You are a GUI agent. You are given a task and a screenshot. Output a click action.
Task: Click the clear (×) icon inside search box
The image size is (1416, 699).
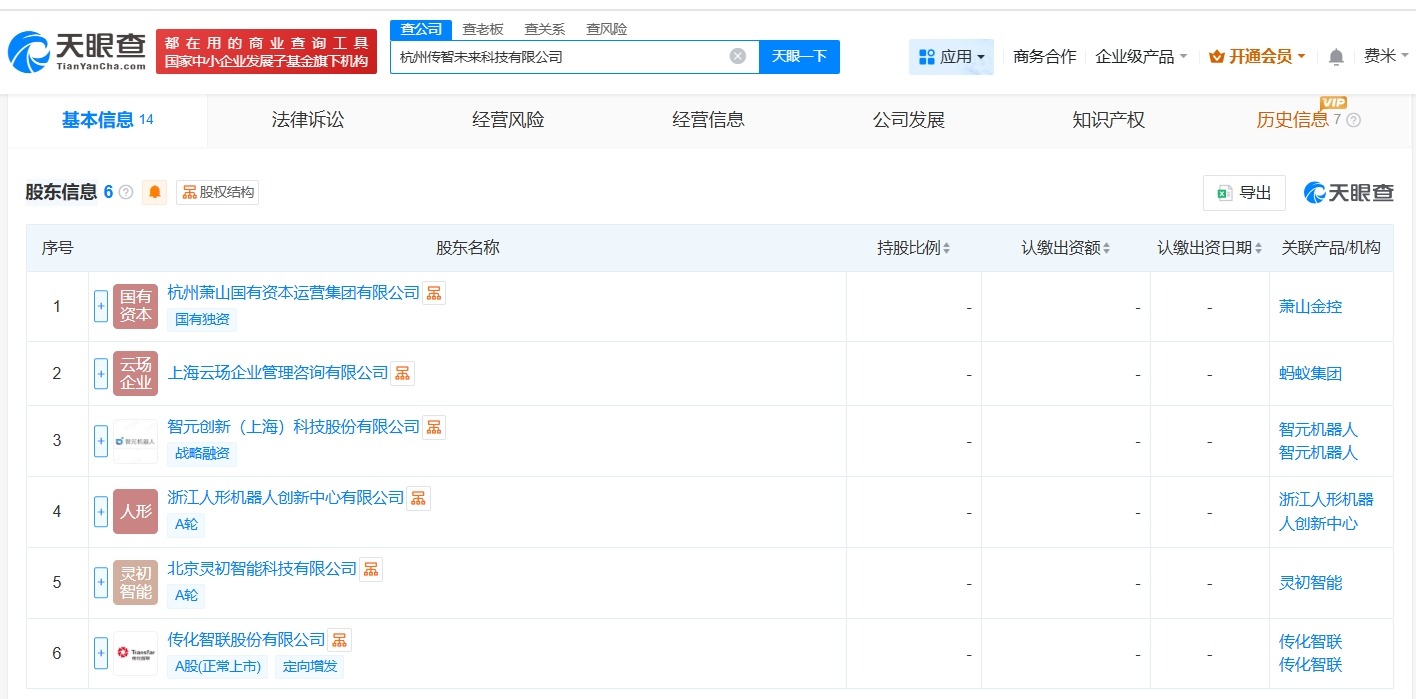[738, 56]
